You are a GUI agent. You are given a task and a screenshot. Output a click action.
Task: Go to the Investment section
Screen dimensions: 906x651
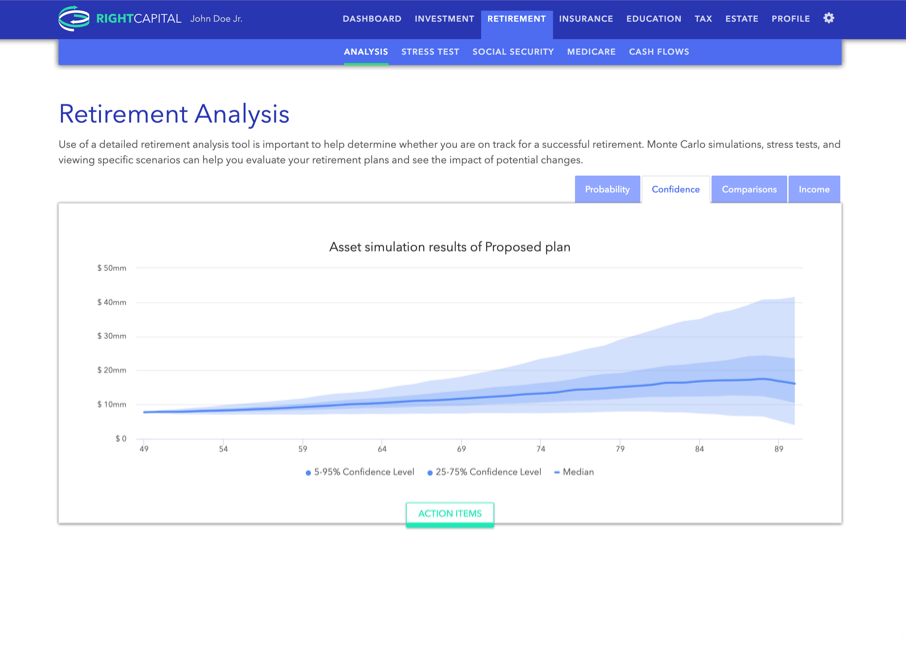pyautogui.click(x=444, y=18)
